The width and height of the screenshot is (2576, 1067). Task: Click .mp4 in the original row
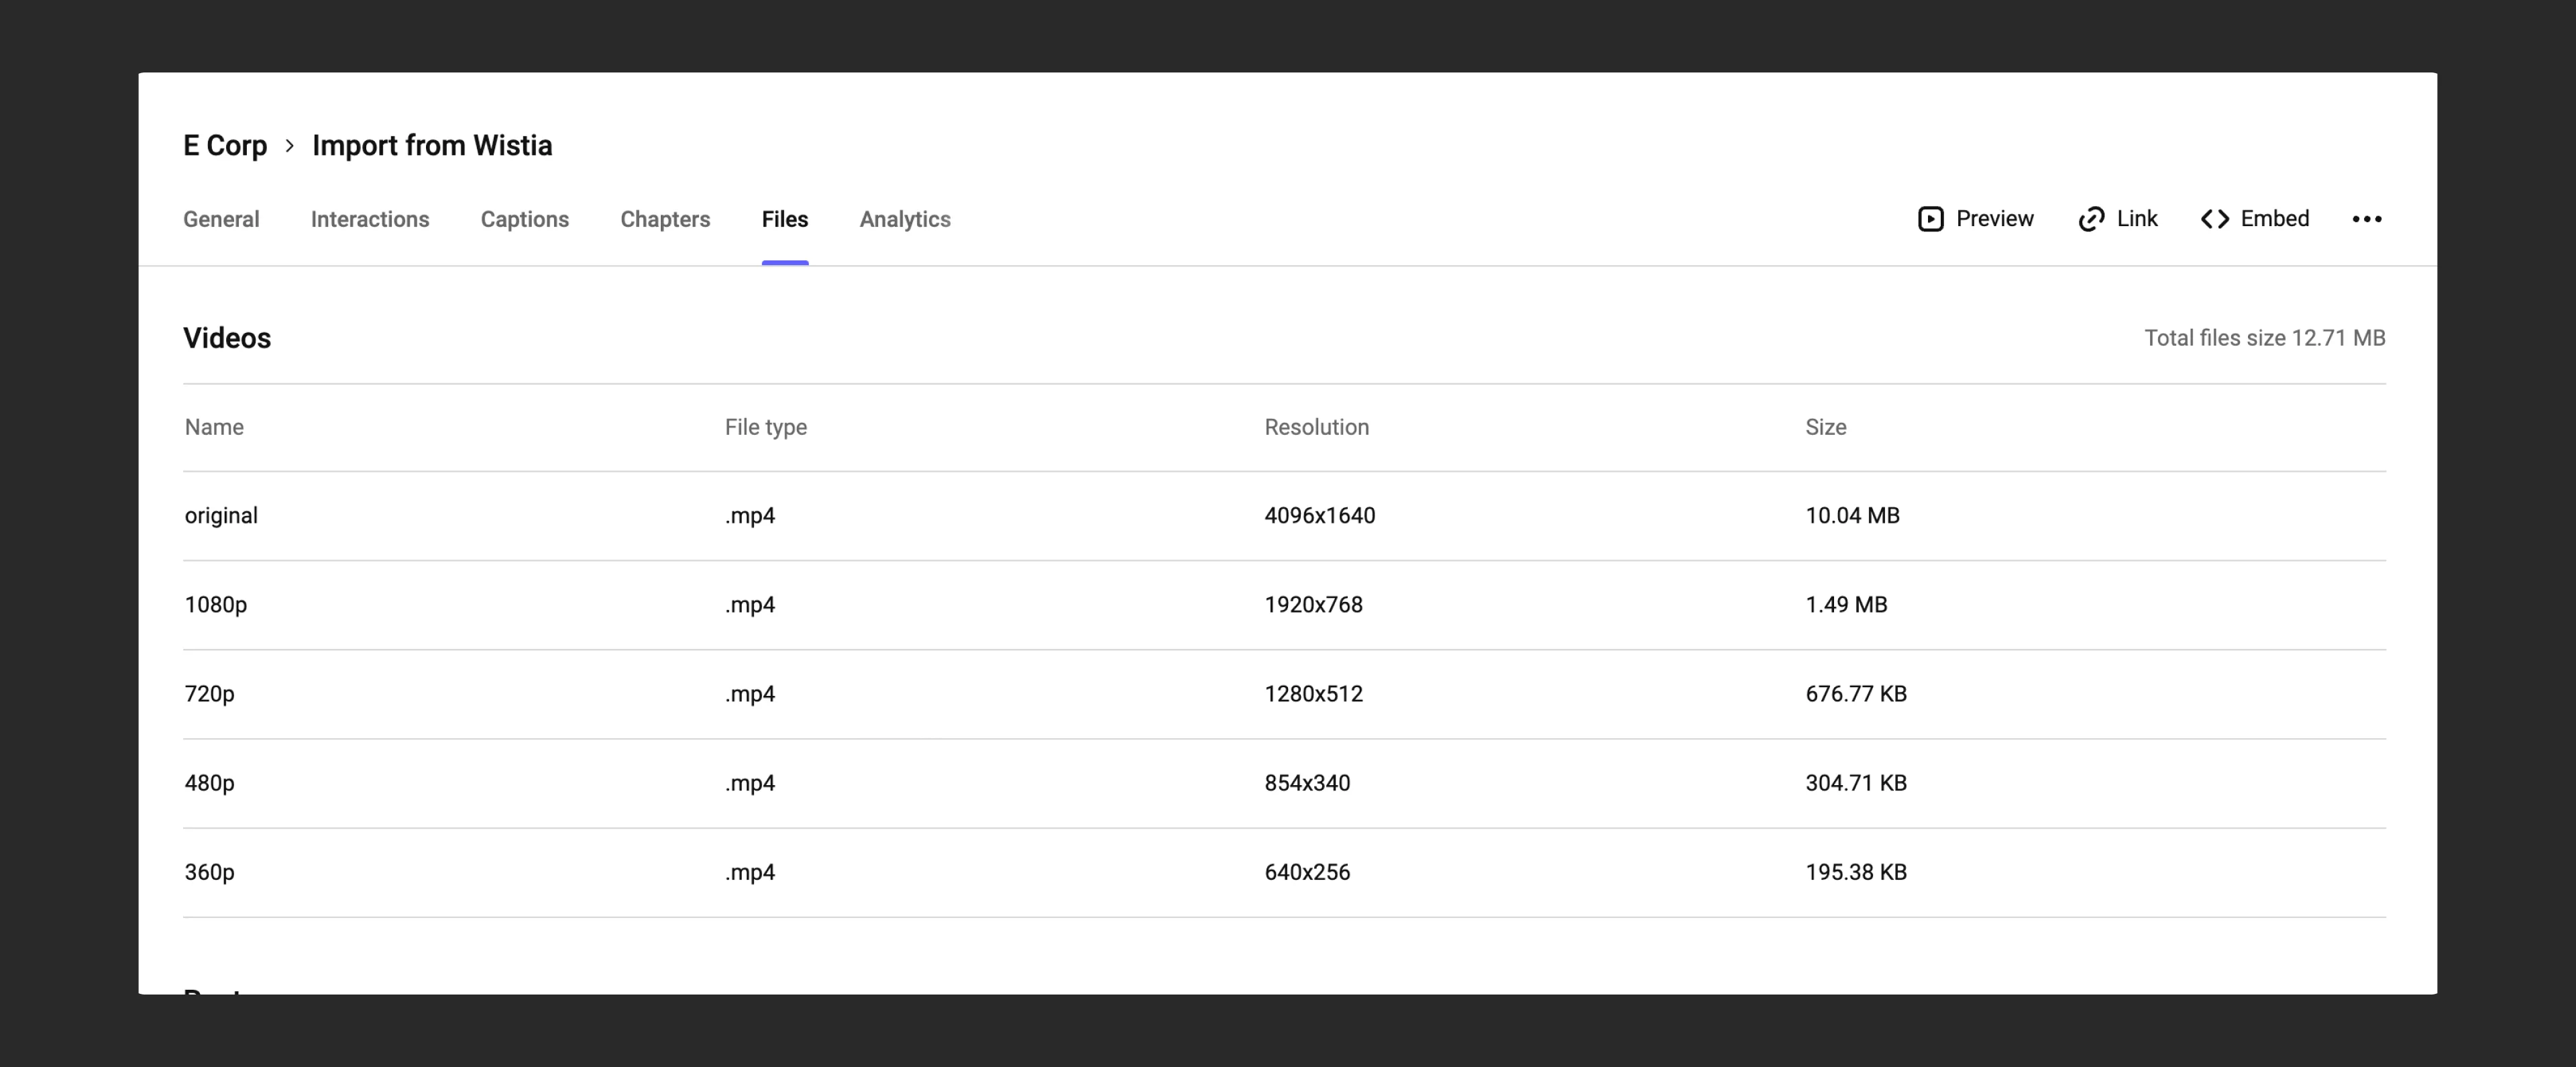coord(750,516)
